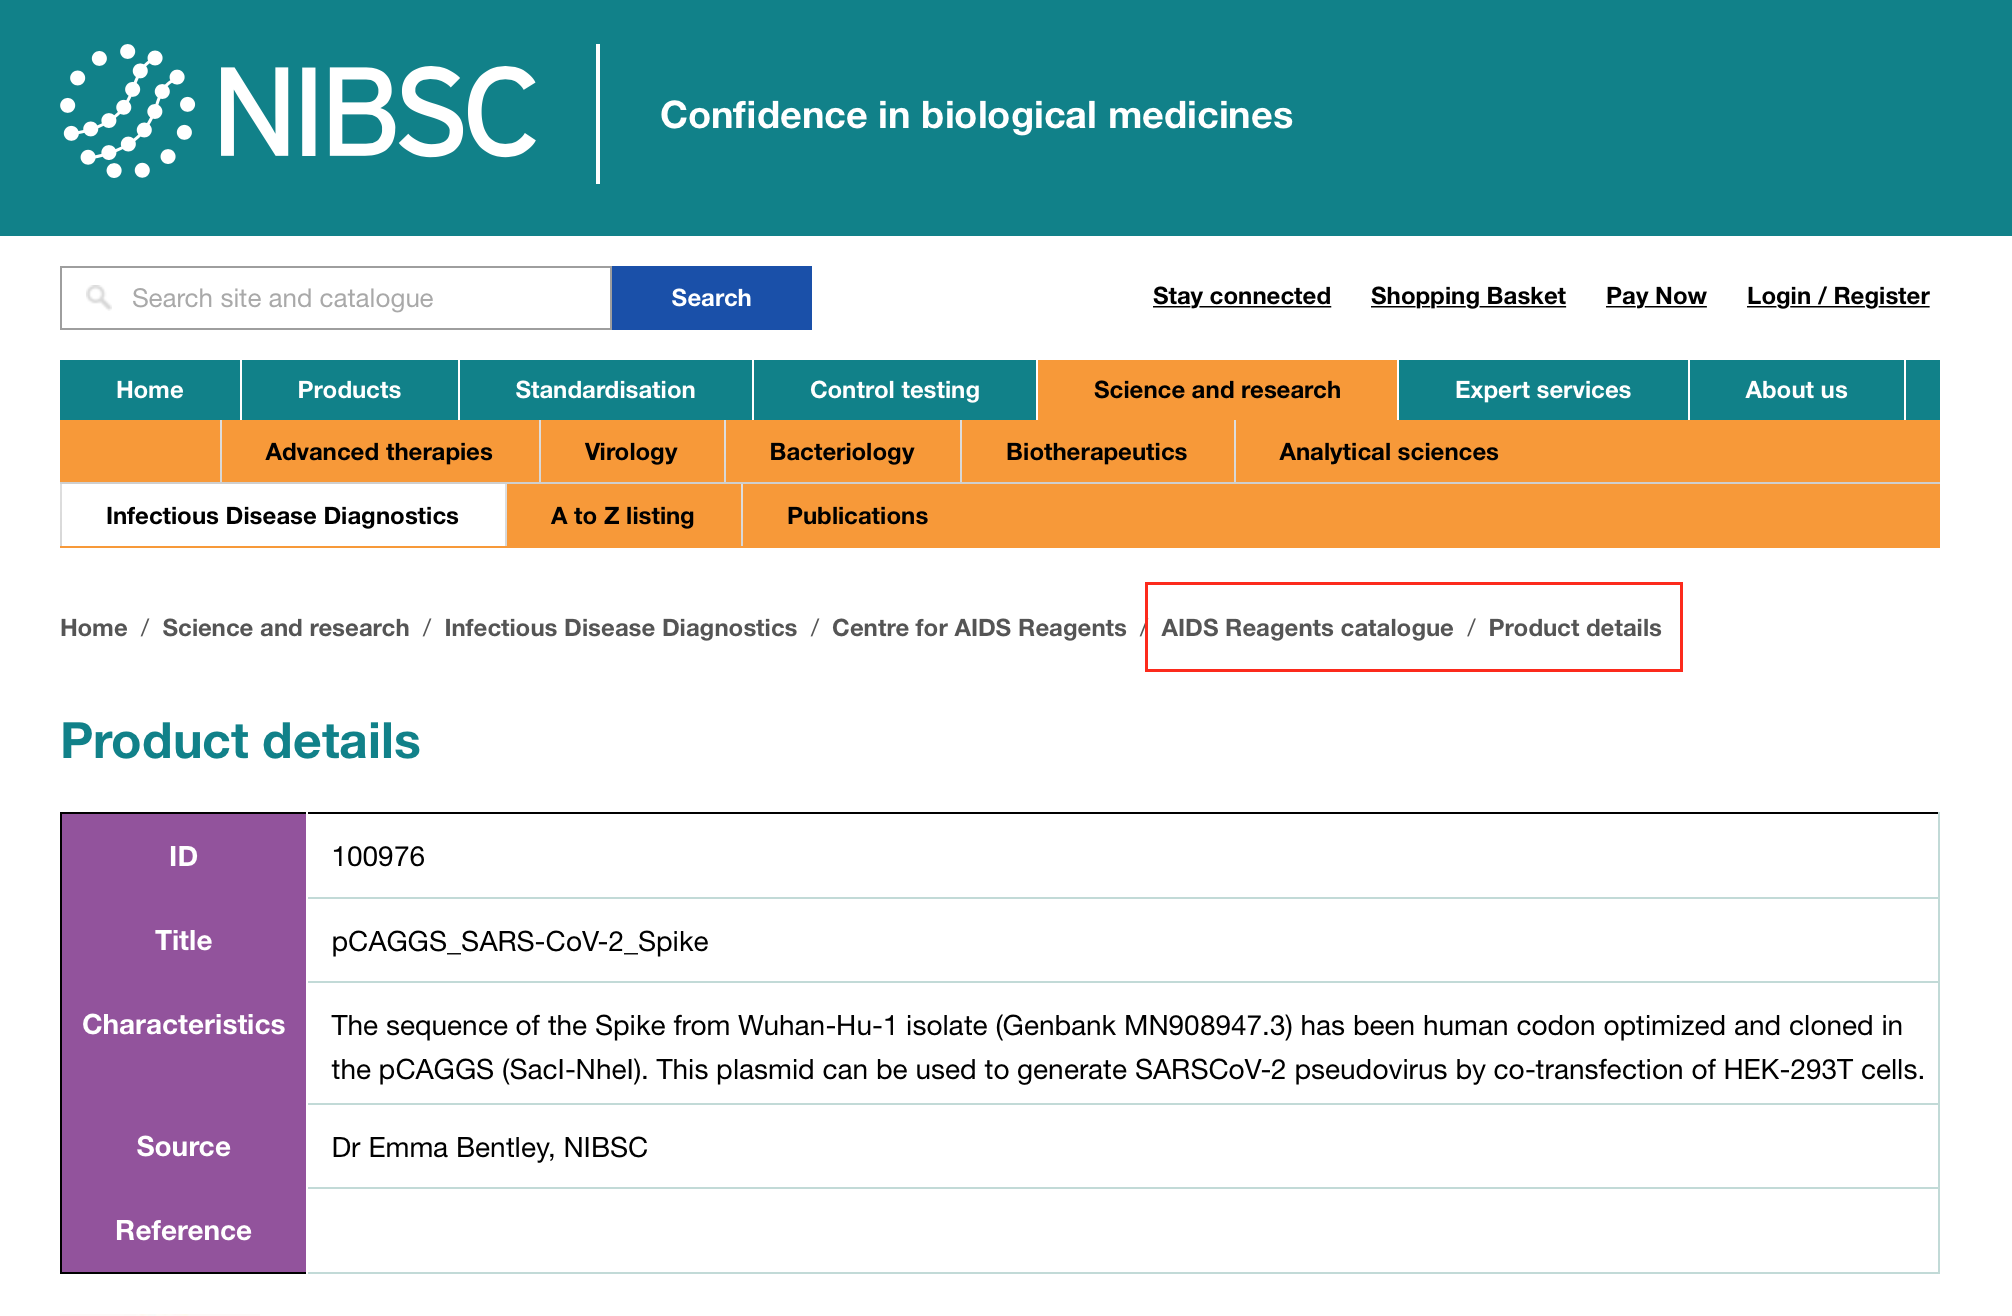Click AIDS Reagents catalogue breadcrumb

[x=1306, y=628]
